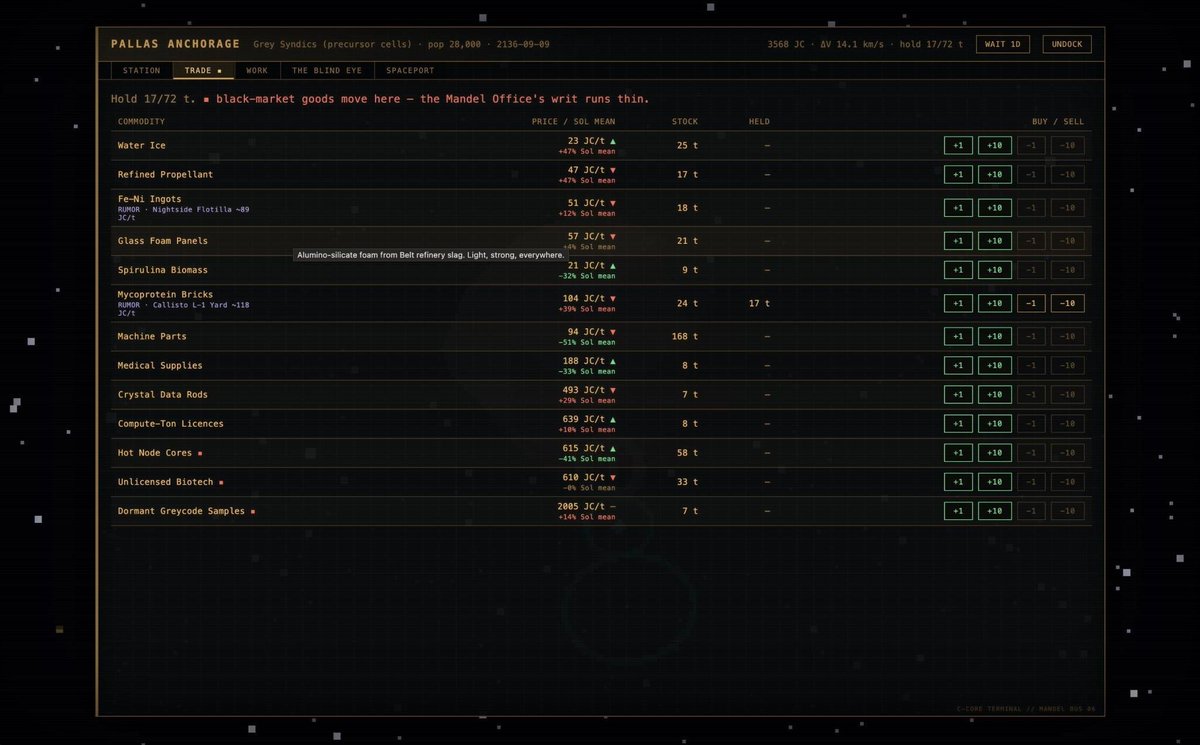The height and width of the screenshot is (745, 1200).
Task: Click the Unlicensed Biotech commodity name
Action: (166, 481)
